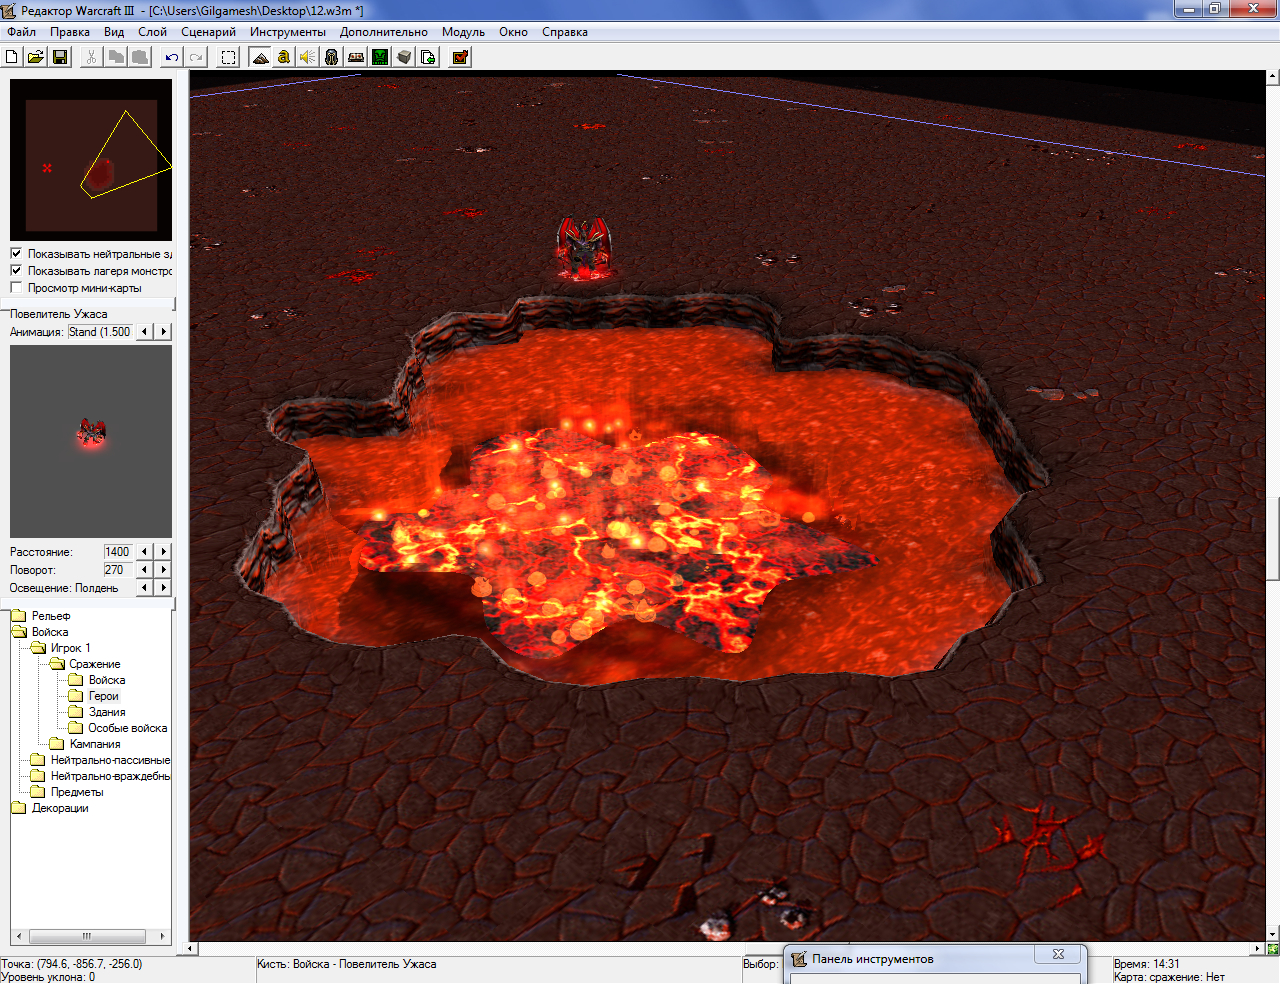Switch to the previous animation with left arrow
The image size is (1280, 984).
tap(145, 331)
